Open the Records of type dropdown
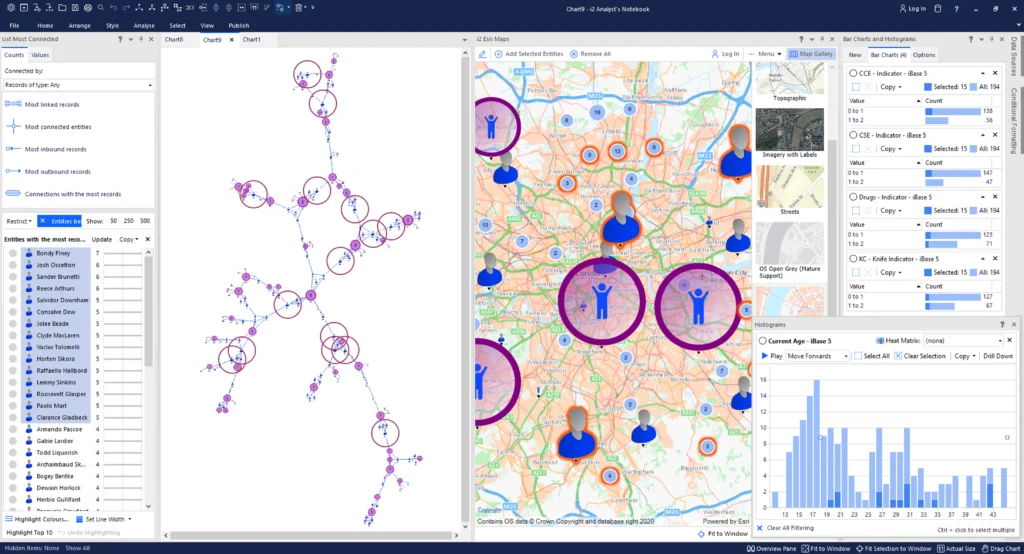1024x554 pixels. pyautogui.click(x=78, y=85)
